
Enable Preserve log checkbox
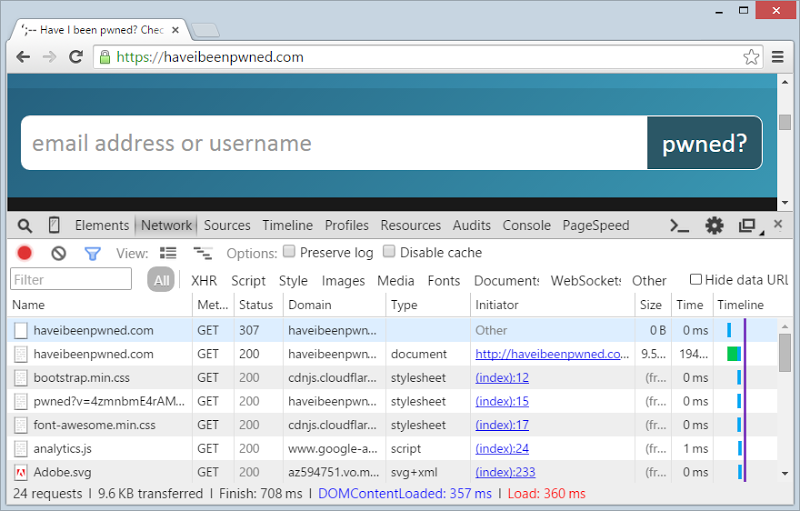pyautogui.click(x=289, y=251)
